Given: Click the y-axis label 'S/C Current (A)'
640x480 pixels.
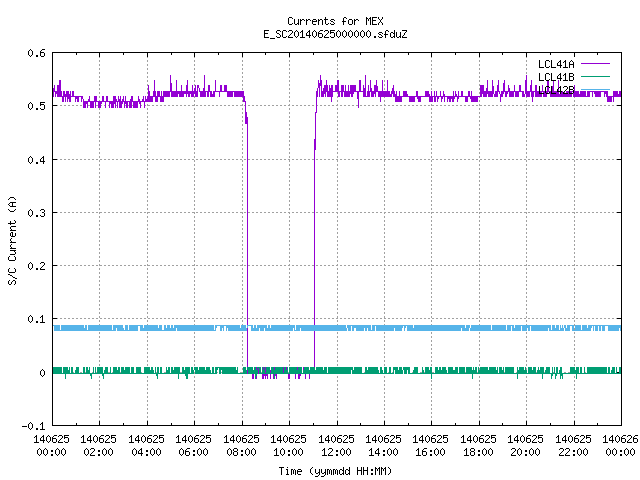Looking at the screenshot, I should [12, 240].
